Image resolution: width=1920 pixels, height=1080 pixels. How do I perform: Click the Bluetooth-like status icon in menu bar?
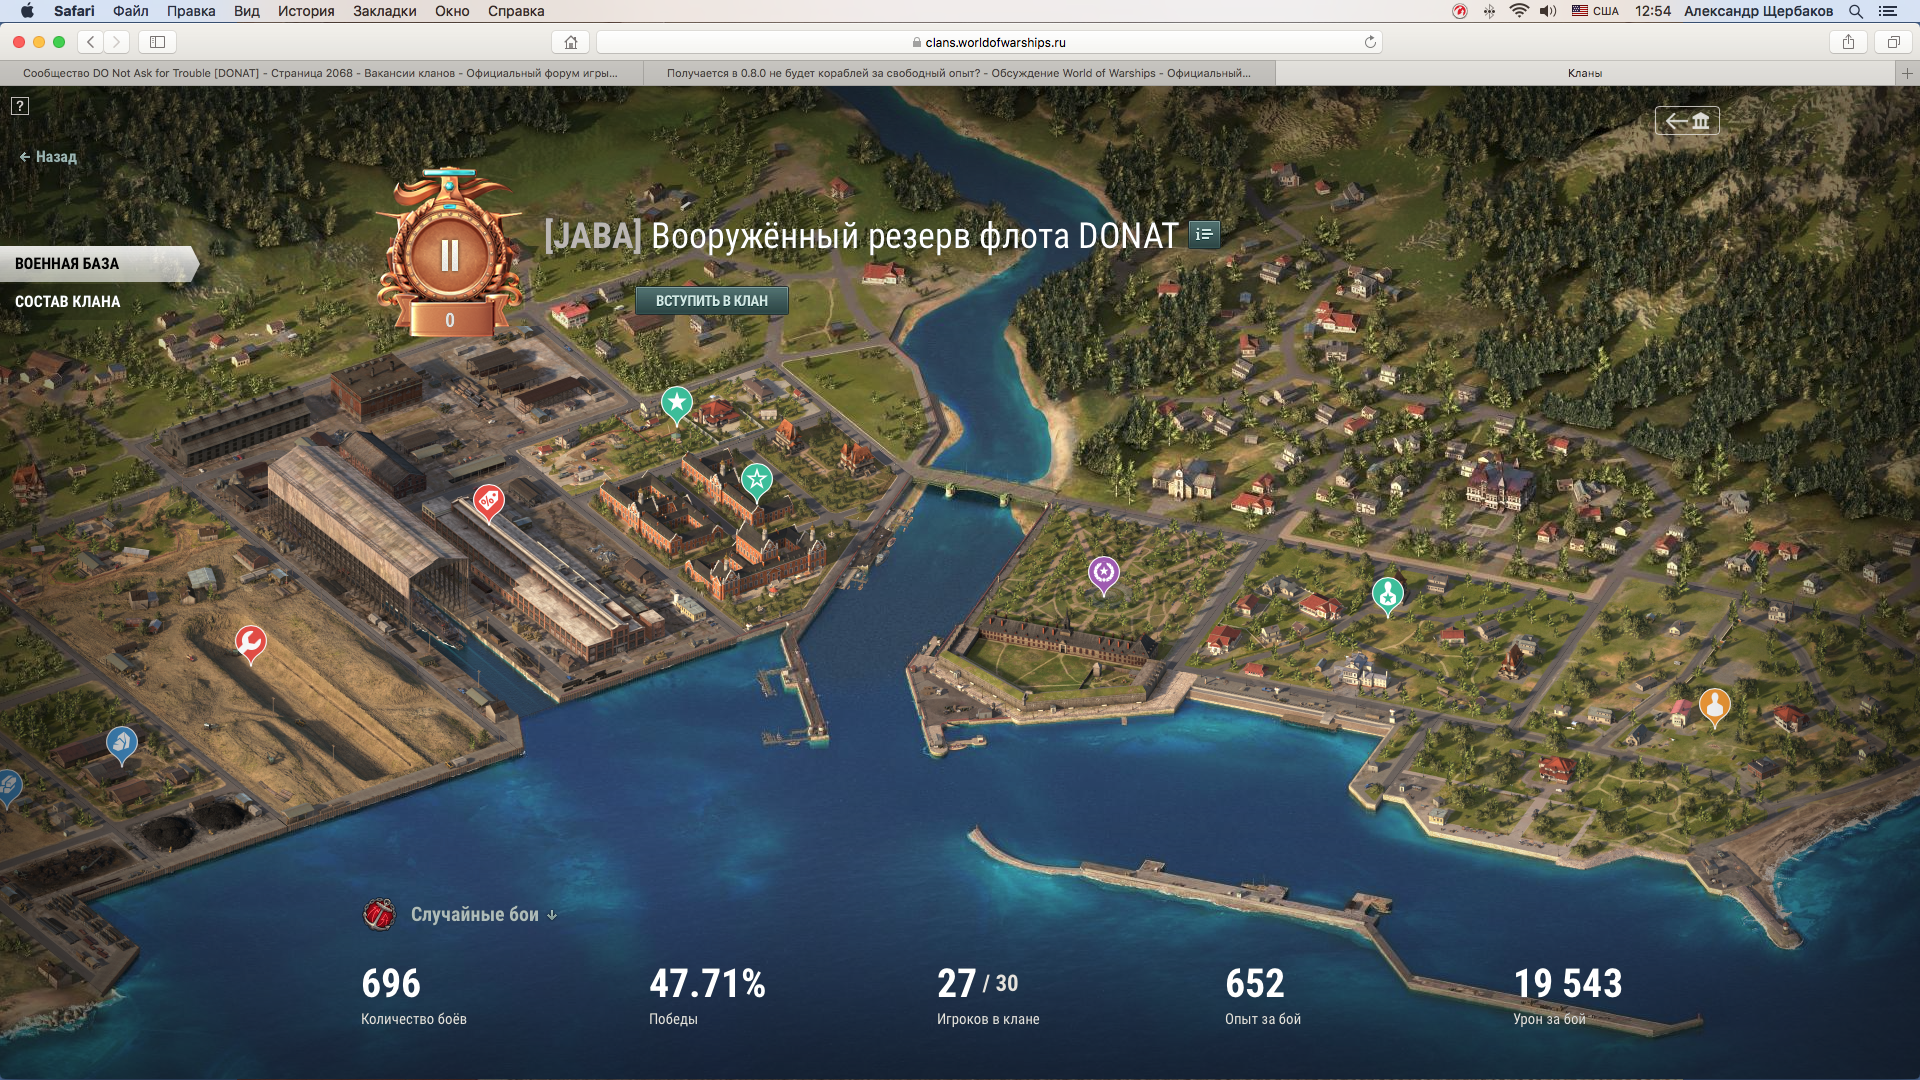[x=1489, y=11]
